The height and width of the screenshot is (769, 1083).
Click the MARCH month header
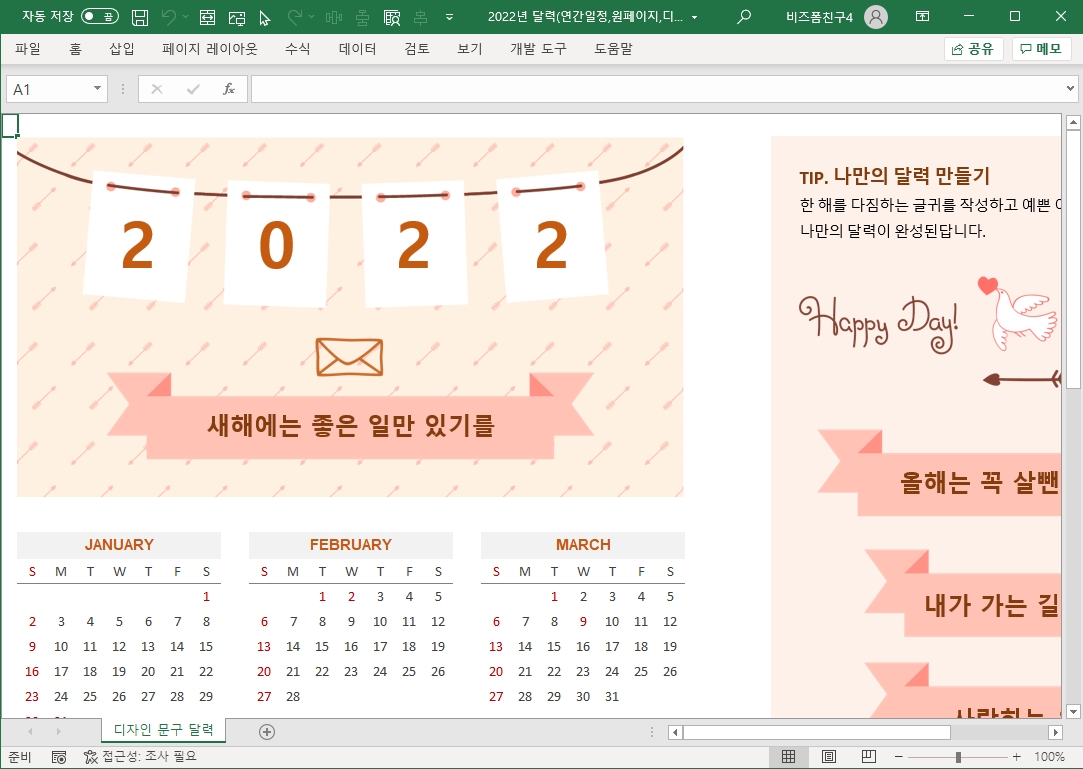(x=583, y=544)
